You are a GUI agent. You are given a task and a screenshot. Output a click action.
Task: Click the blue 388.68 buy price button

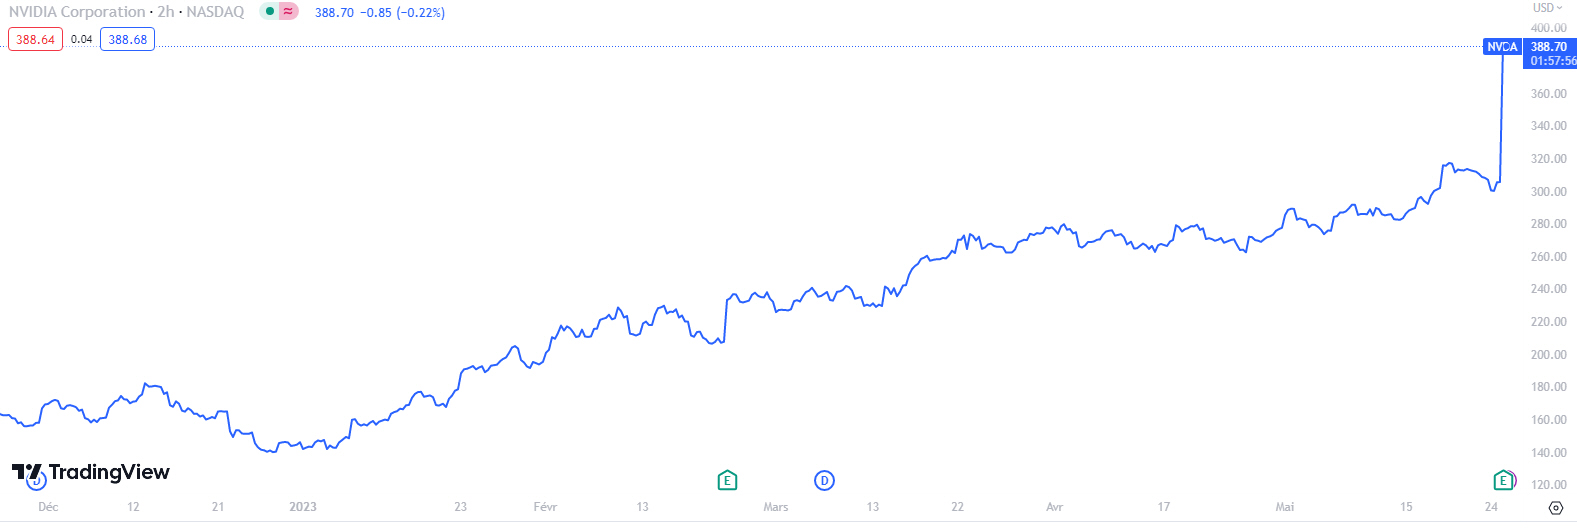127,40
